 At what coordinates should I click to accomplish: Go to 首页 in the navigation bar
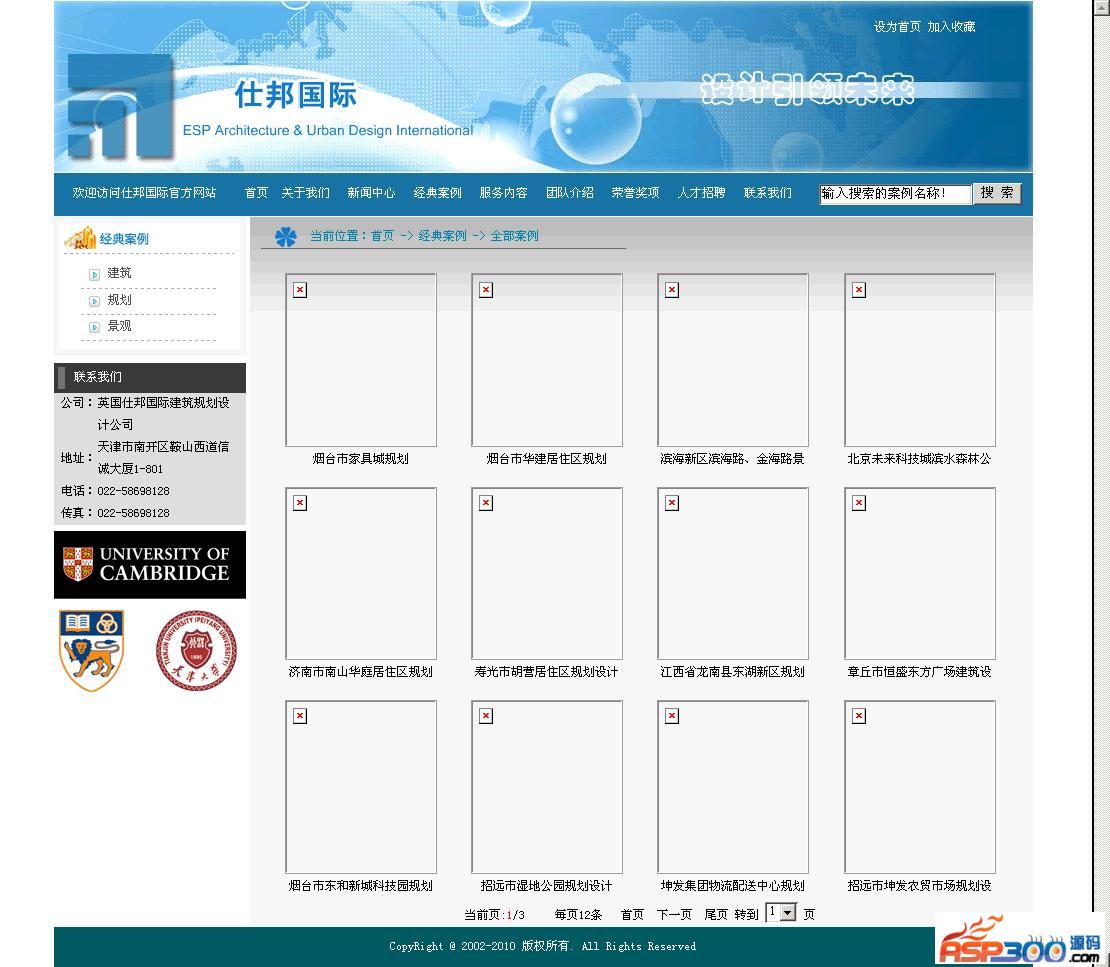click(x=256, y=193)
